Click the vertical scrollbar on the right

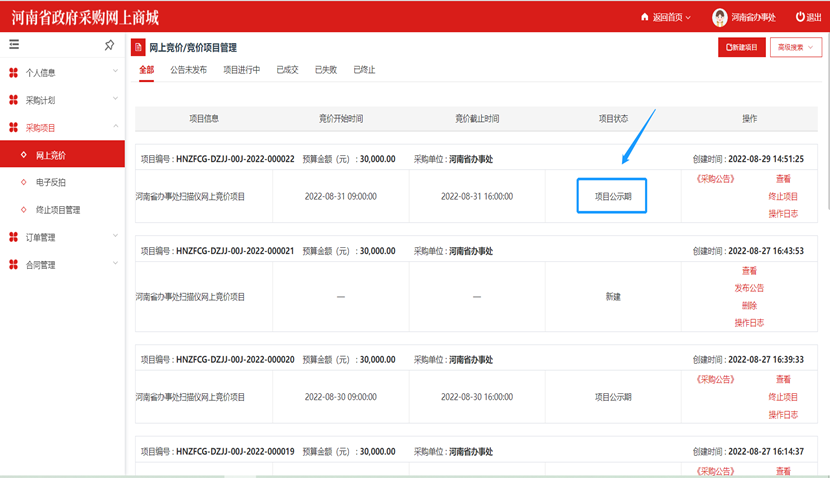827,122
